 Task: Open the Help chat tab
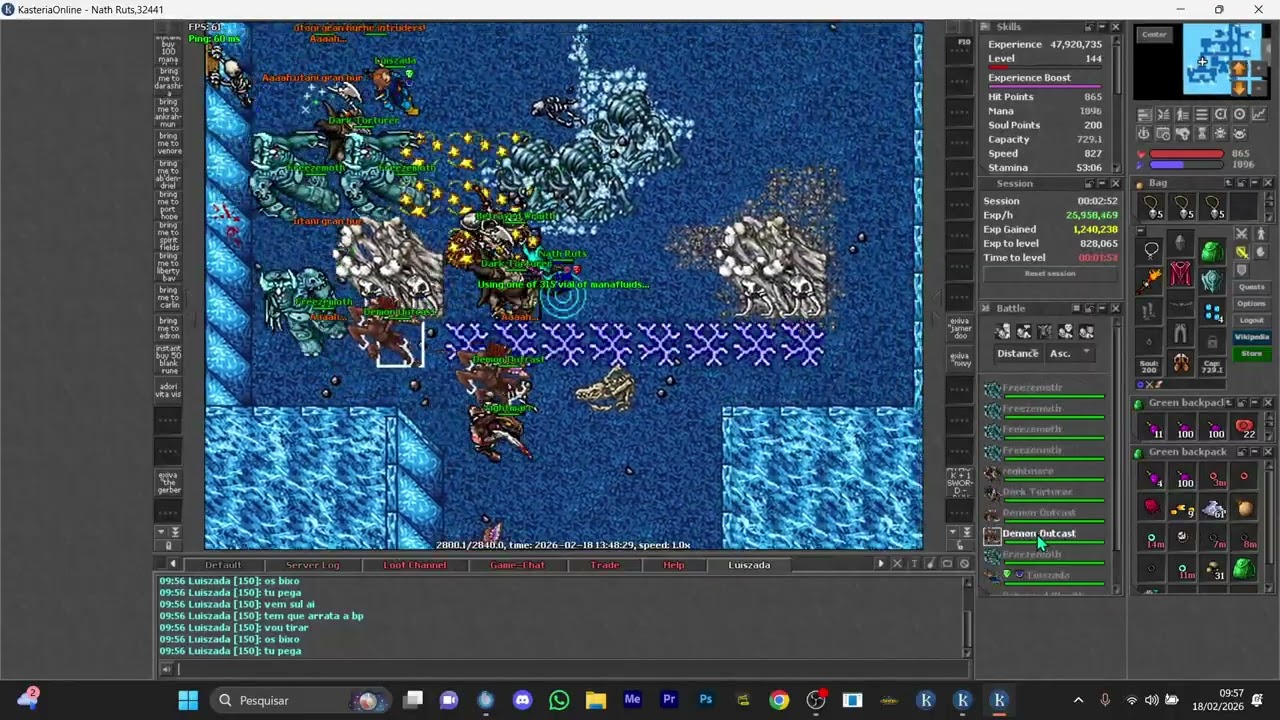(x=674, y=565)
